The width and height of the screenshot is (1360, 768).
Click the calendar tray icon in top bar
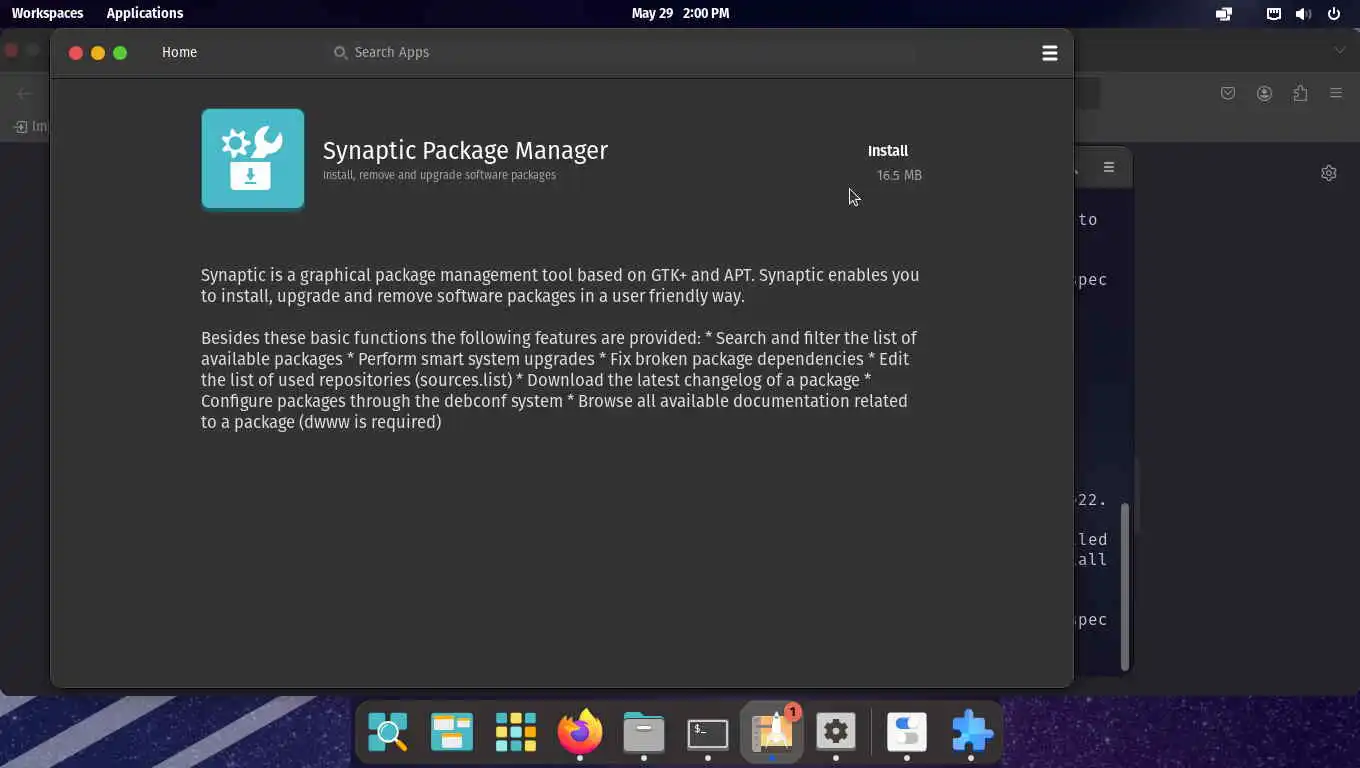click(1274, 14)
